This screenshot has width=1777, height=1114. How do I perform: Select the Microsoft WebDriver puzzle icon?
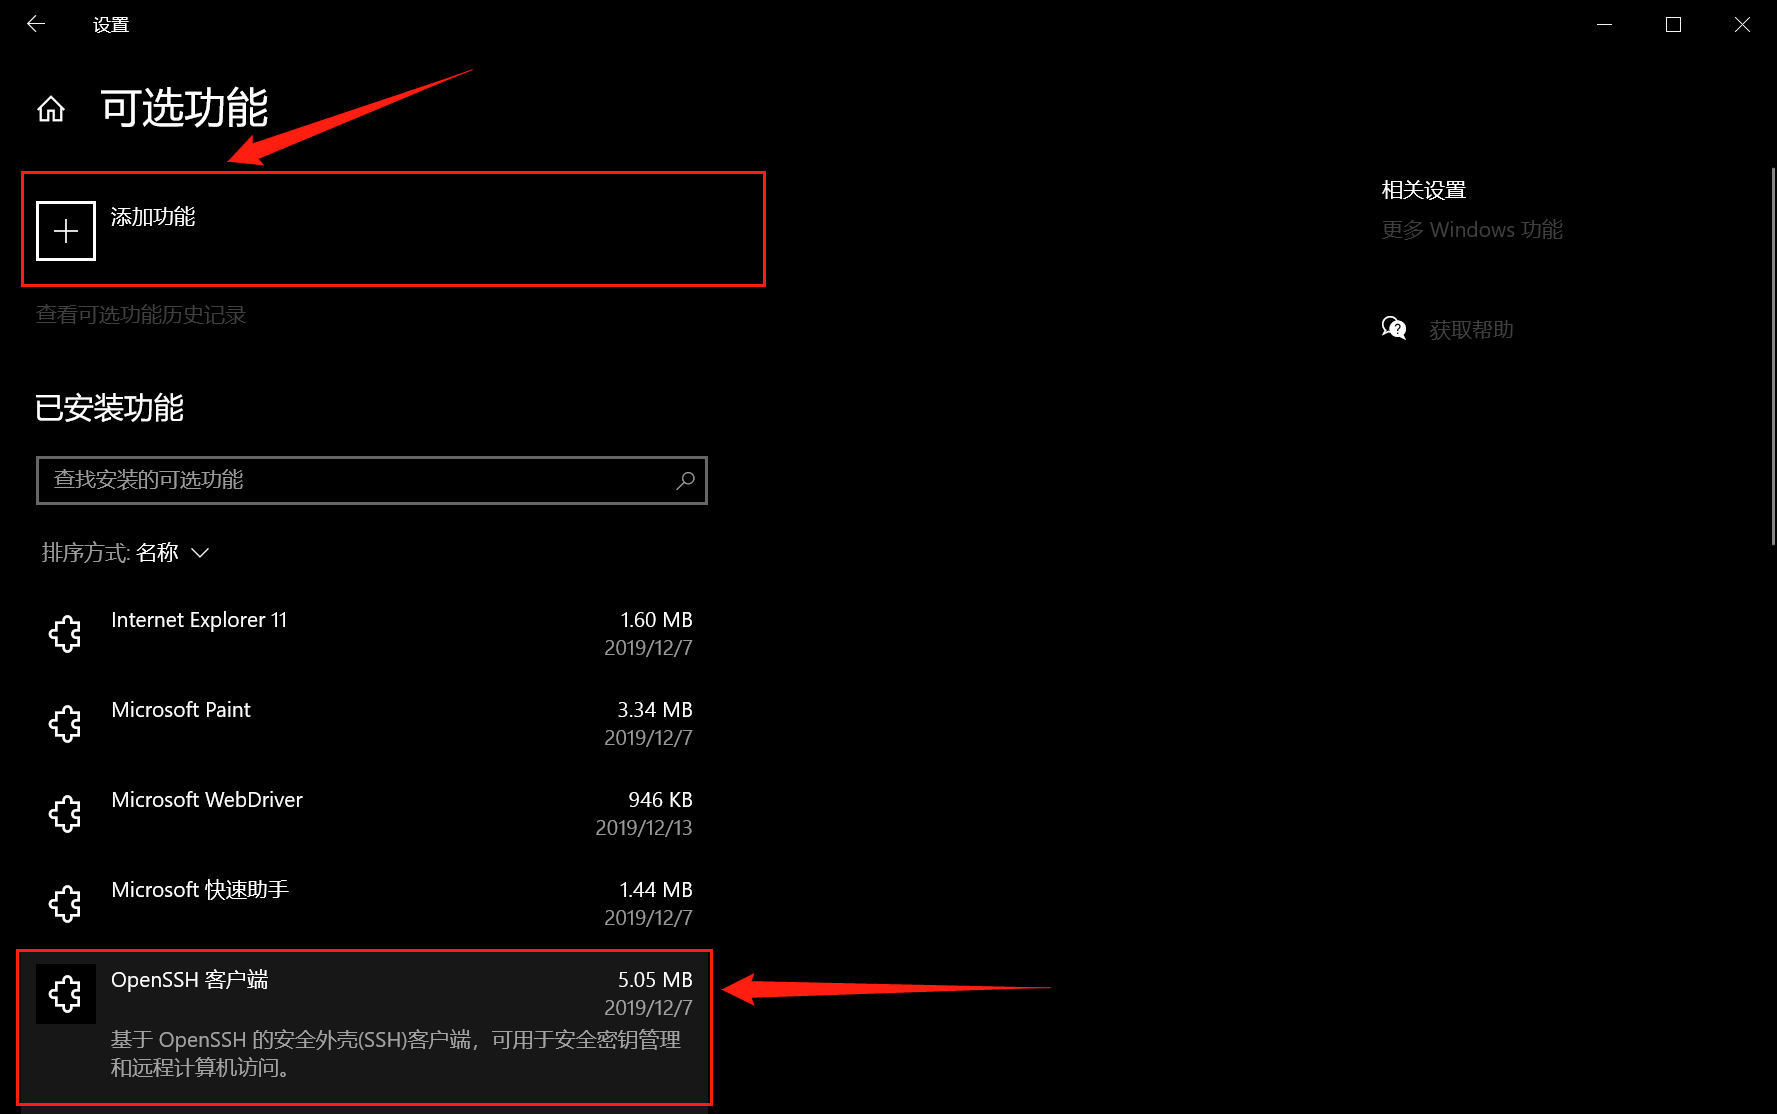point(65,814)
